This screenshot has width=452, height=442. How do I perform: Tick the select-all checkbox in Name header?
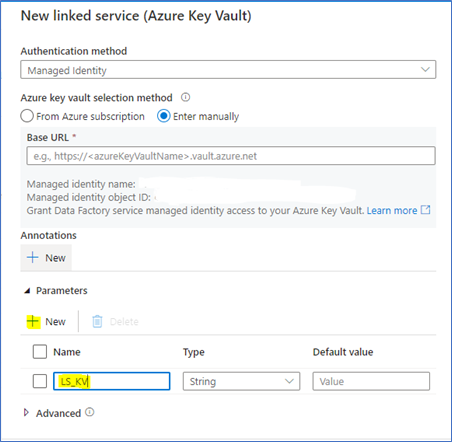pyautogui.click(x=40, y=352)
